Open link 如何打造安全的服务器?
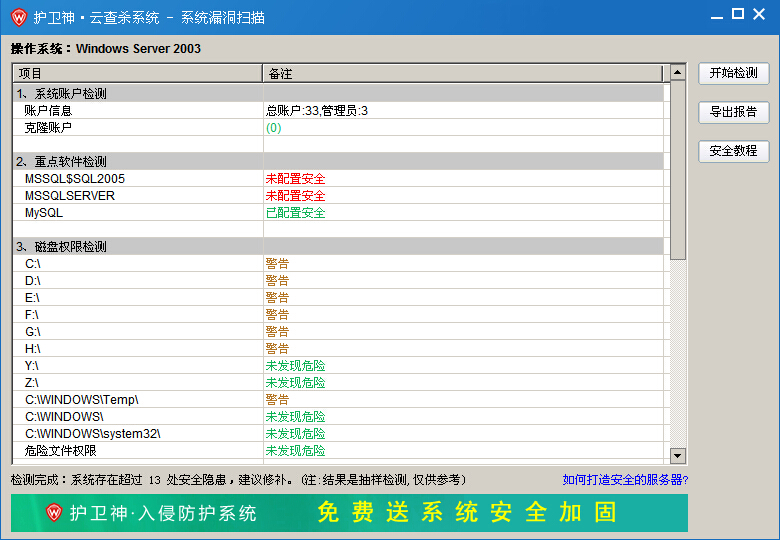This screenshot has height=540, width=780. (x=625, y=480)
